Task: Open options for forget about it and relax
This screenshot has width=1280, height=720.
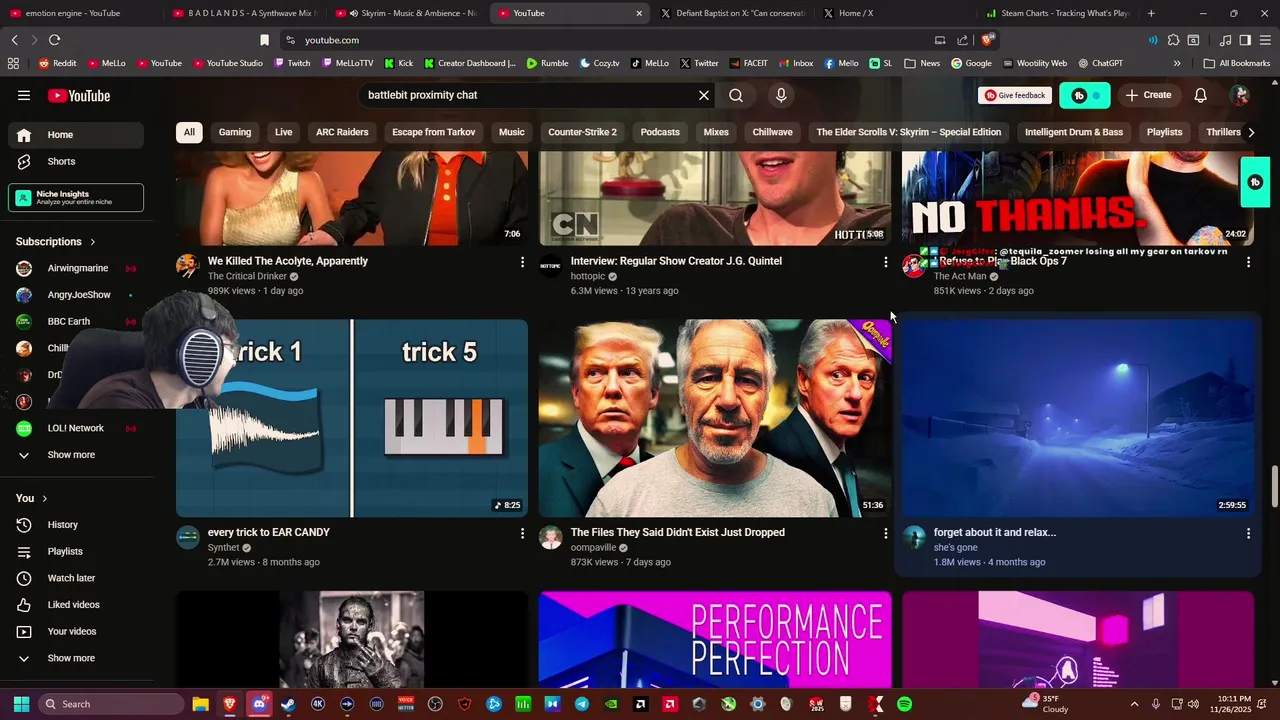Action: pos(1248,534)
